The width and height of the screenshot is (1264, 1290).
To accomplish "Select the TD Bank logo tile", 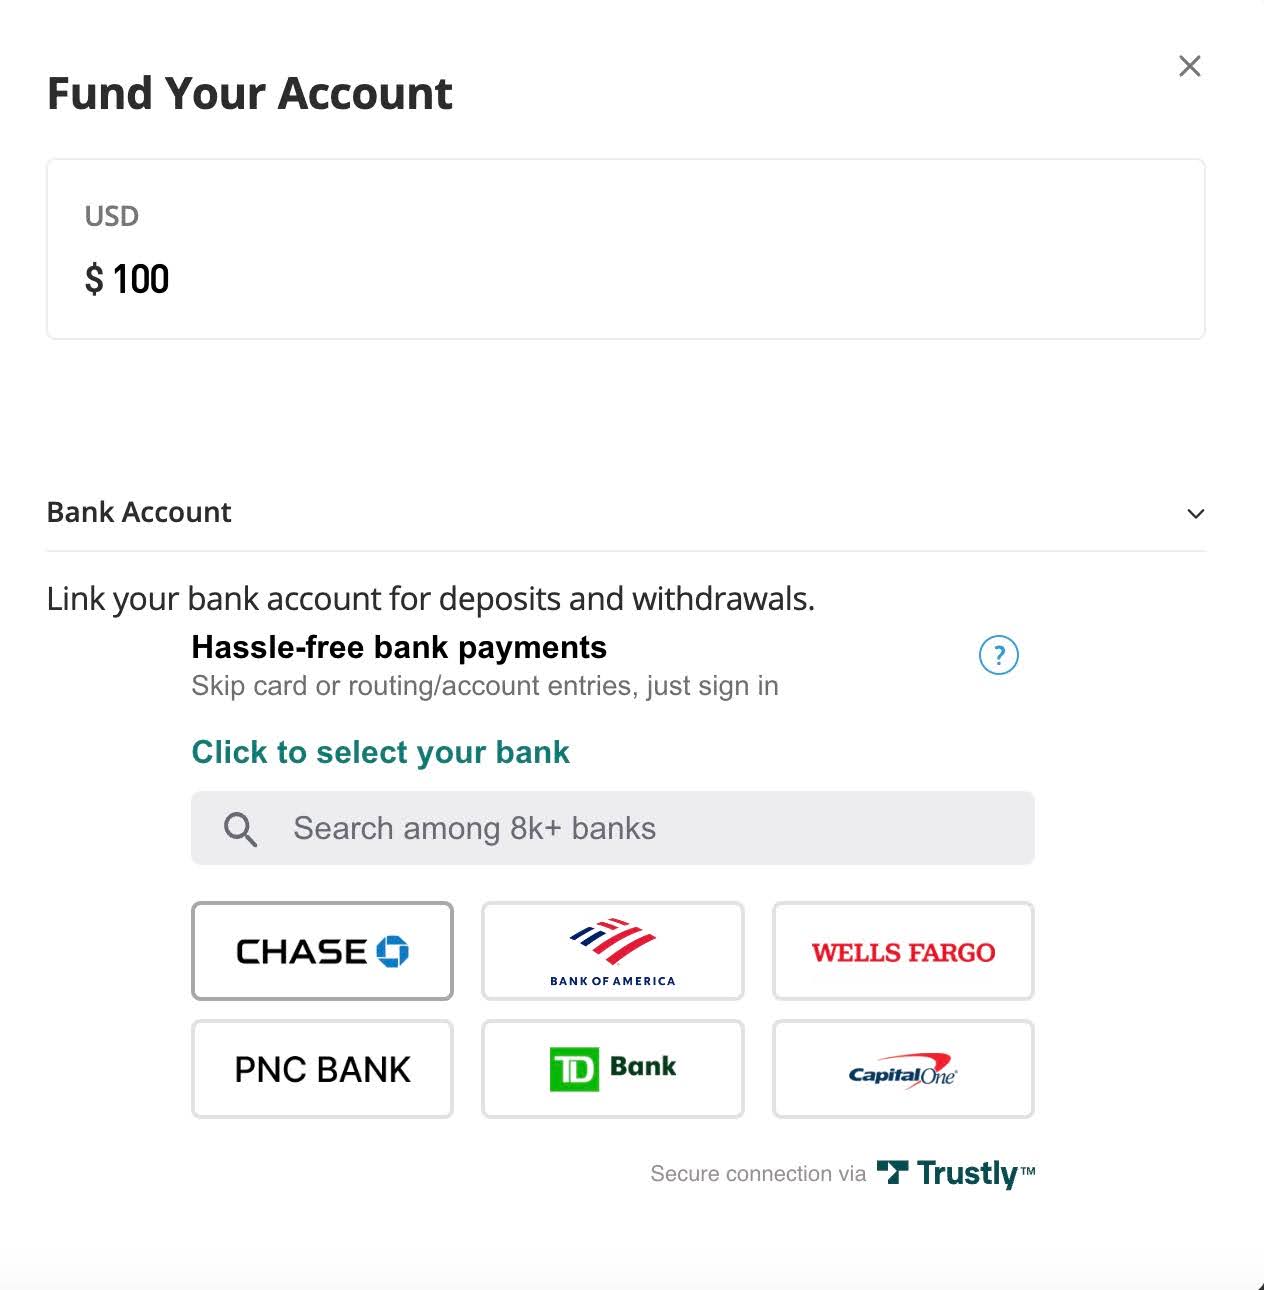I will coord(612,1069).
